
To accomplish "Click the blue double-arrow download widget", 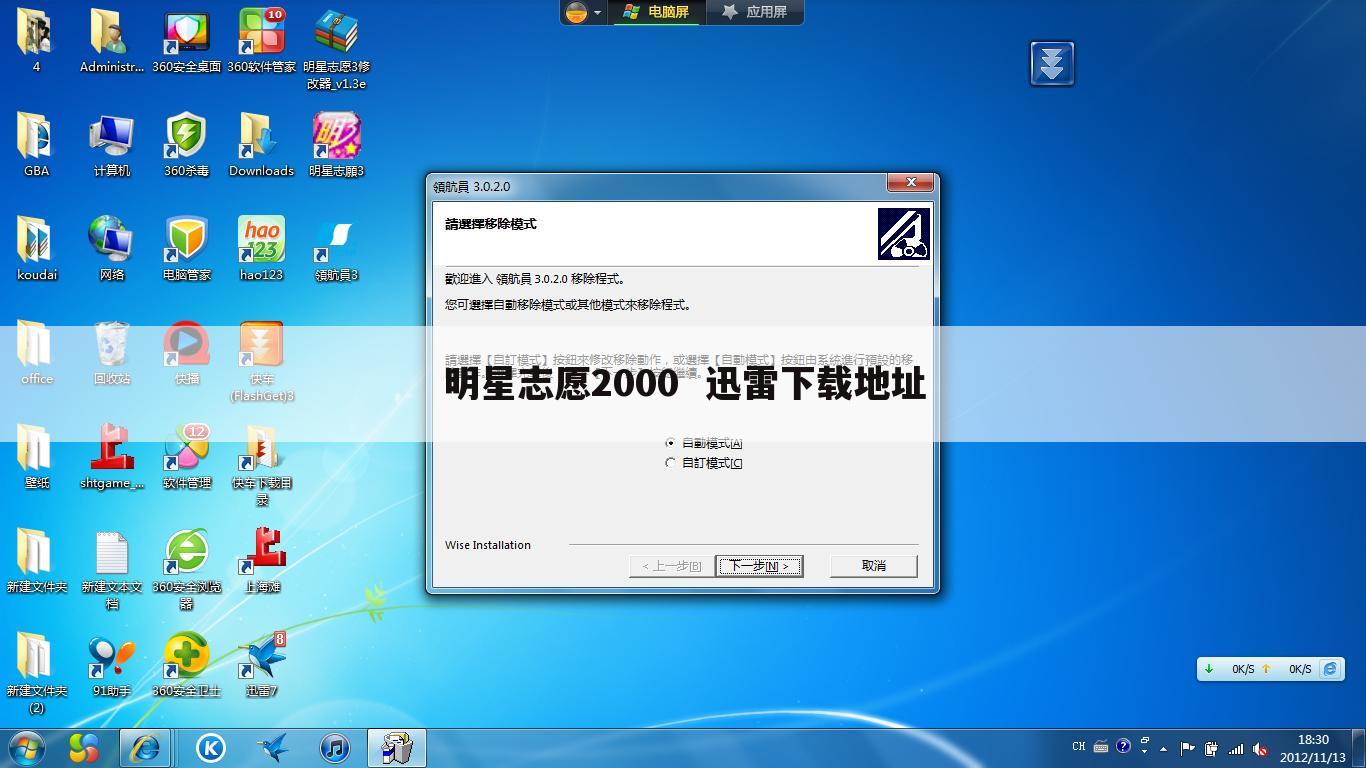I will [1052, 64].
